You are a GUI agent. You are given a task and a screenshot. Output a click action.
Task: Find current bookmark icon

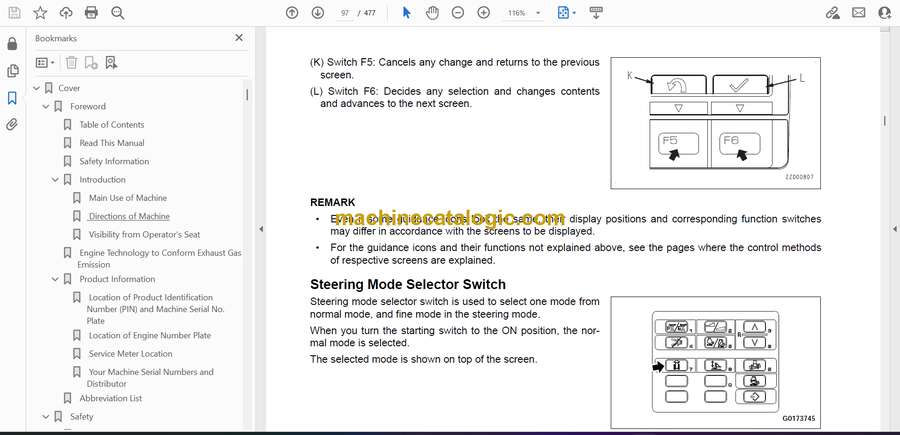111,63
